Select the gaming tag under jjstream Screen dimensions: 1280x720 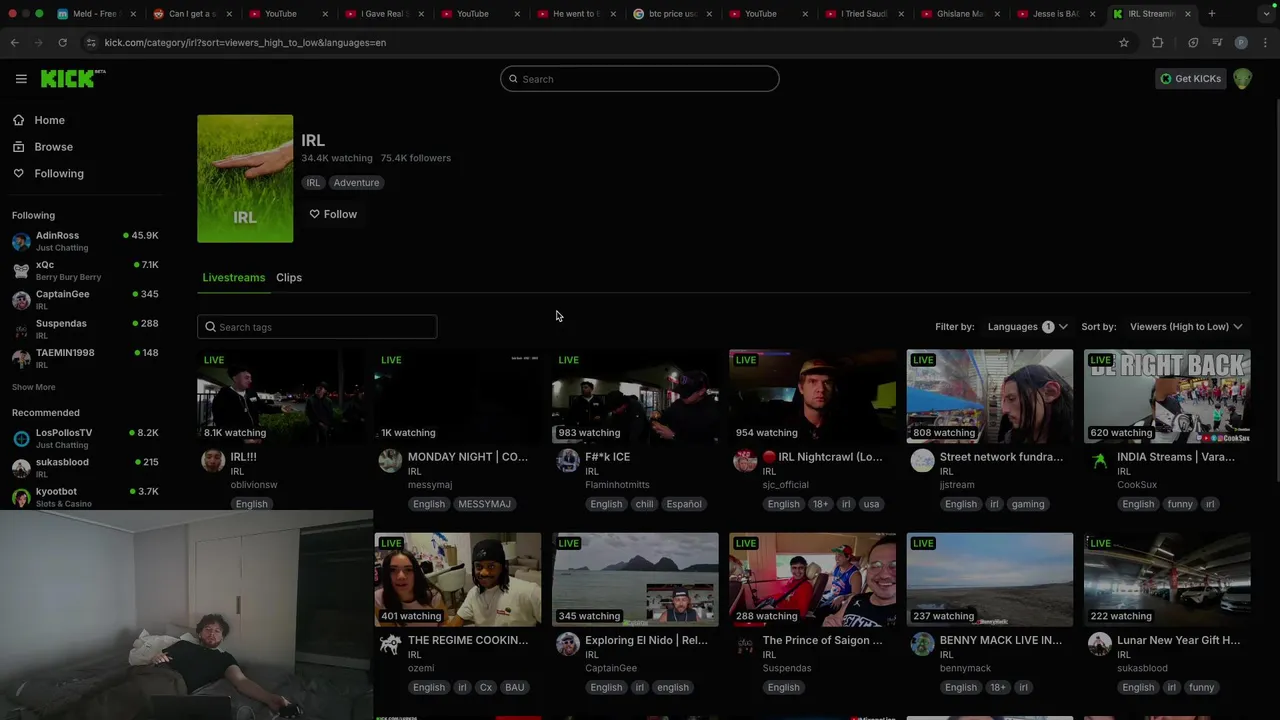tap(1027, 504)
